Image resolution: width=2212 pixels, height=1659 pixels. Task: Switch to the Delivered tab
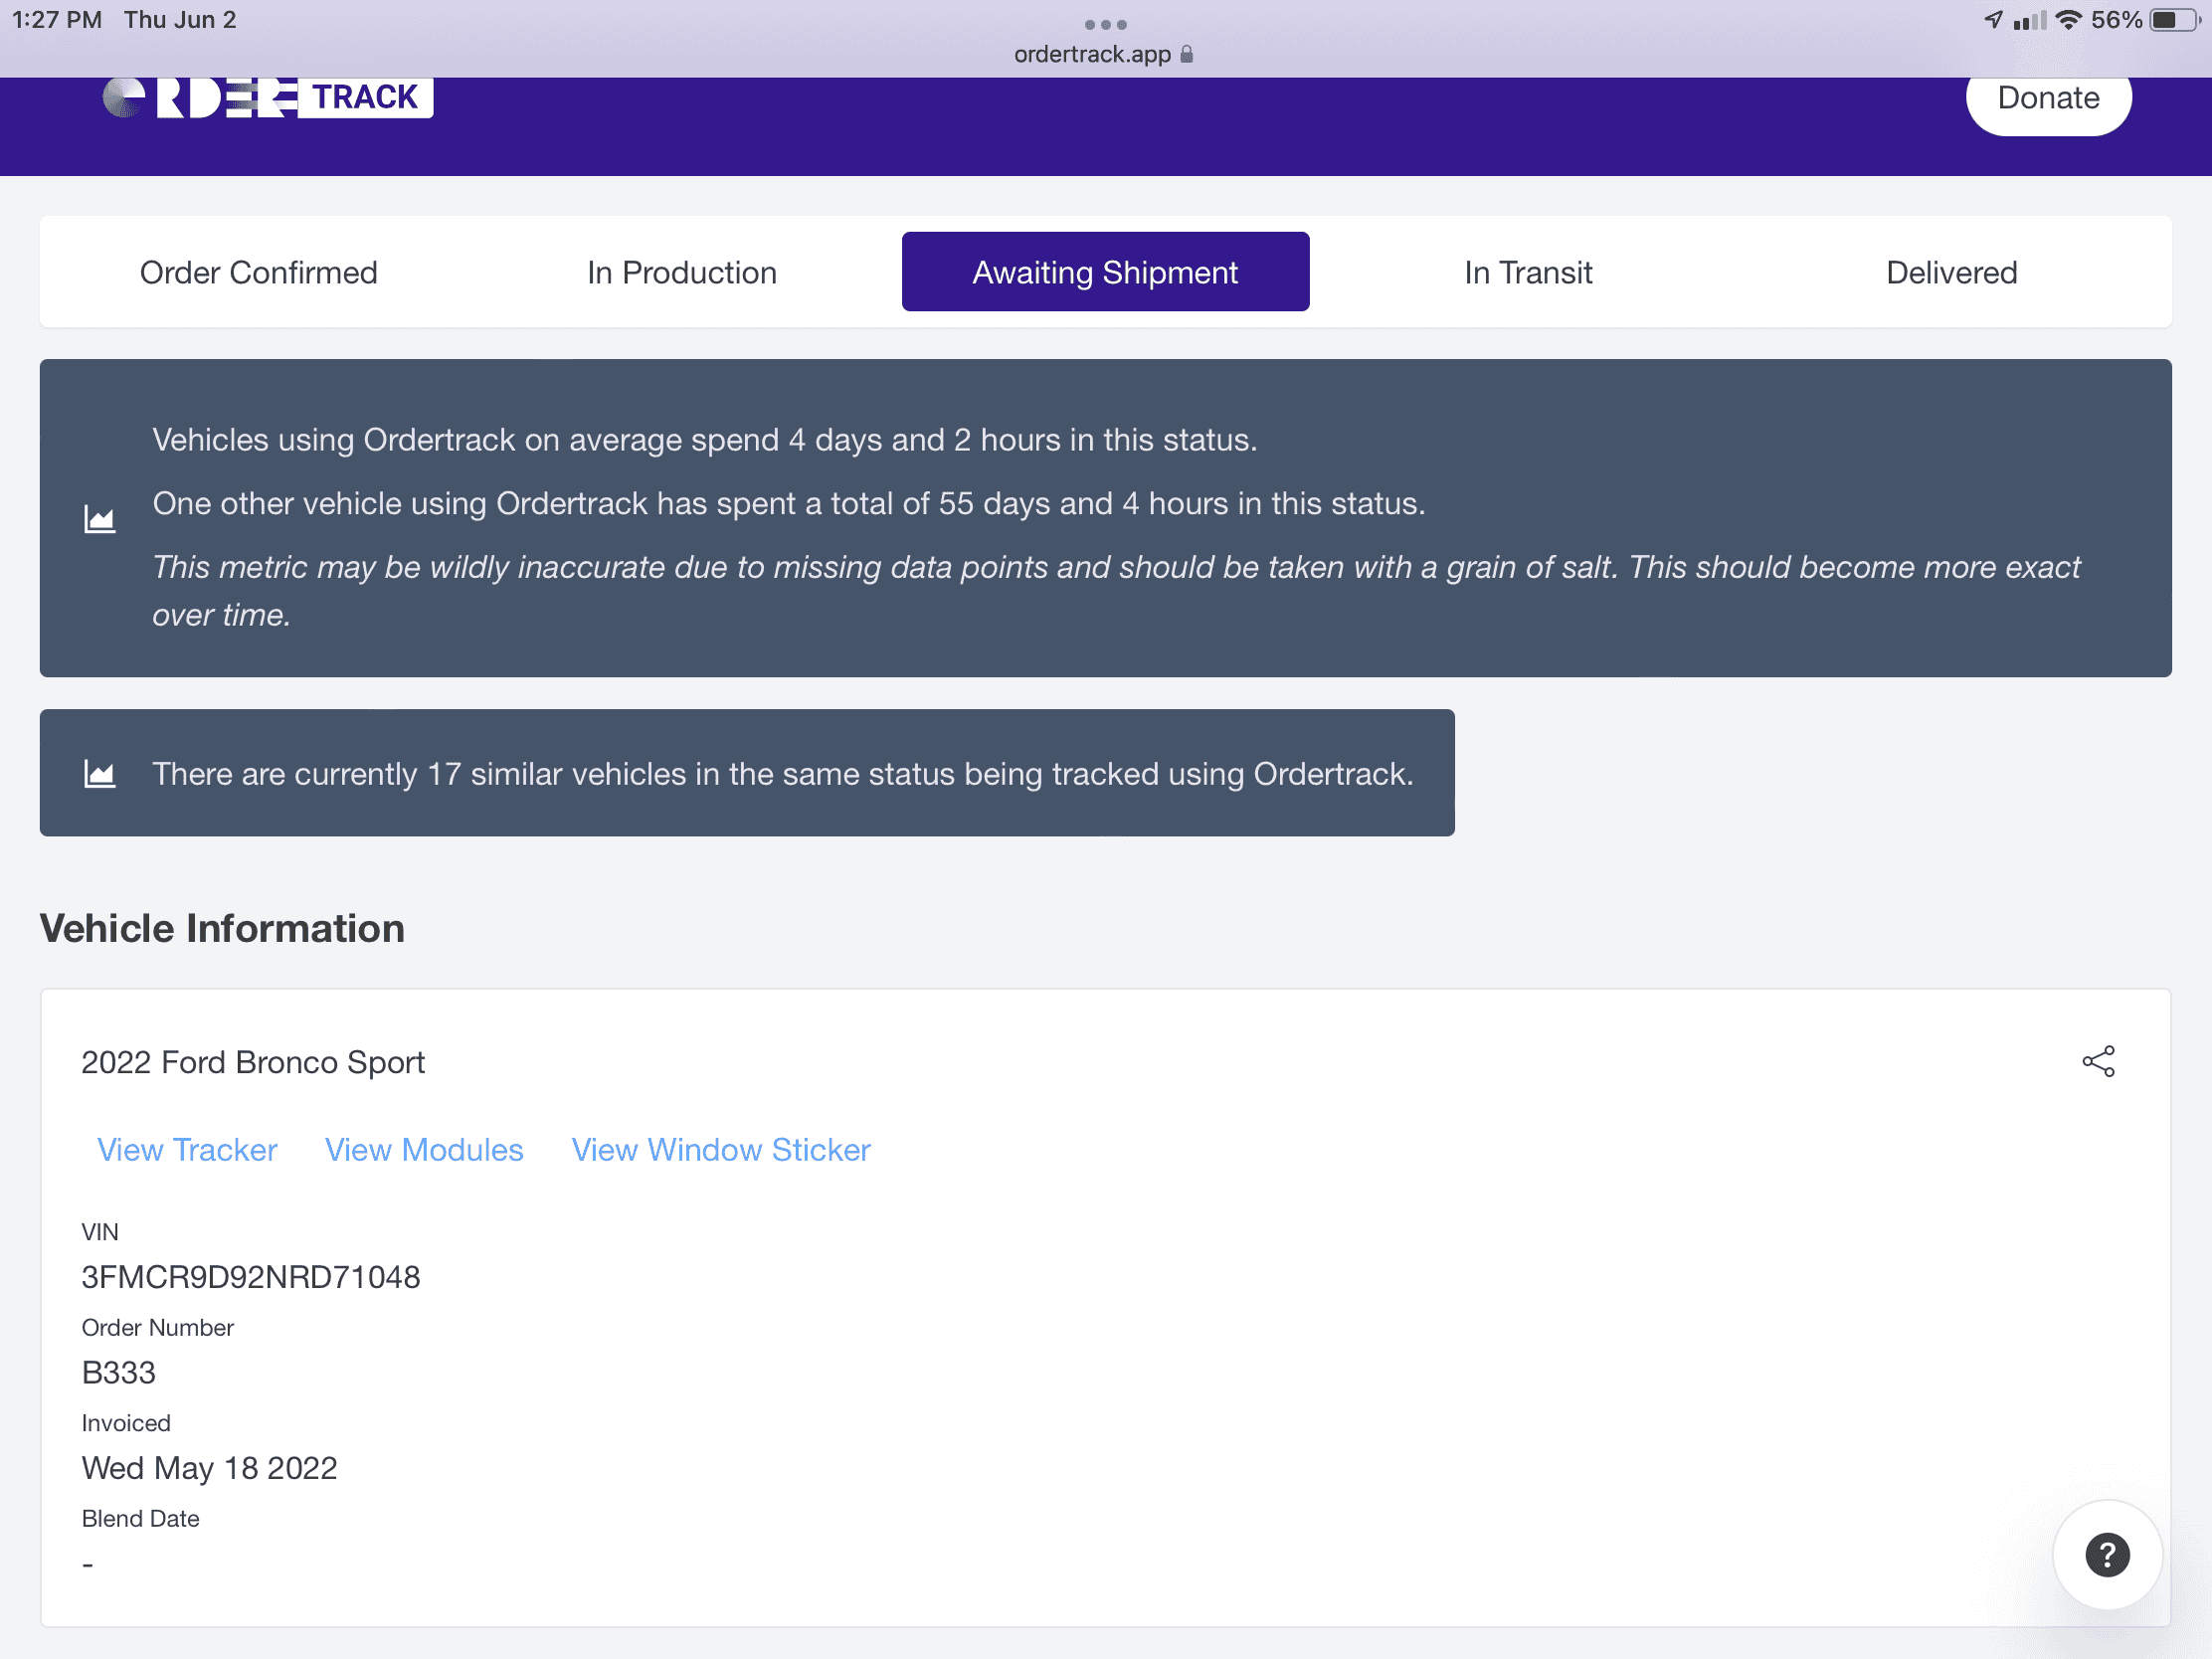(1950, 272)
